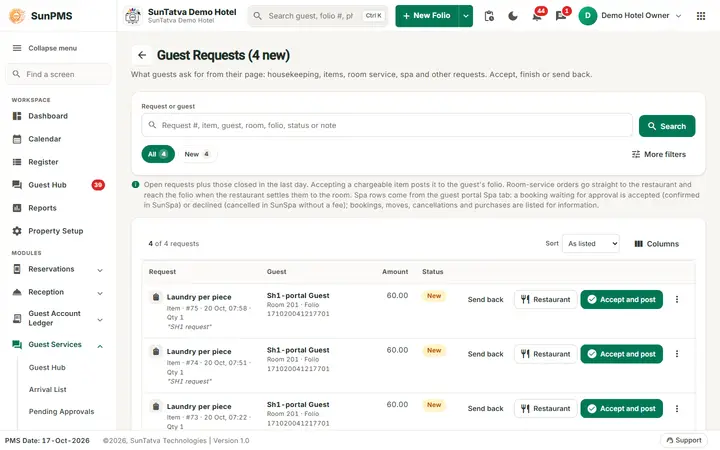Click the Demo Hotel Owner avatar

587,16
